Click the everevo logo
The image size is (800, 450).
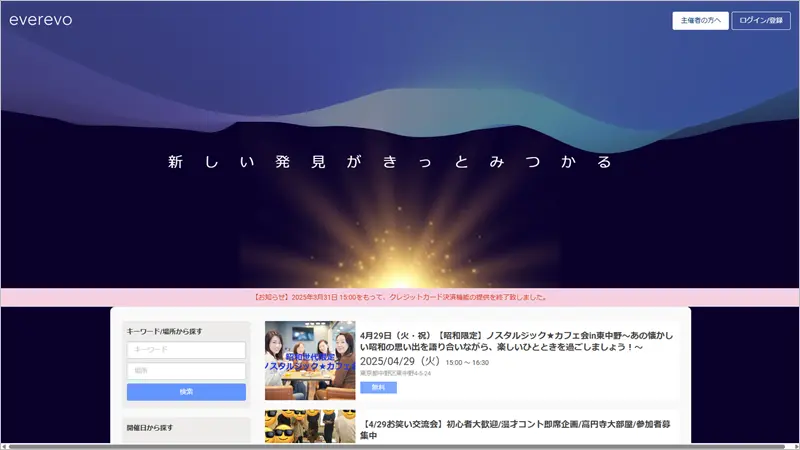pyautogui.click(x=40, y=20)
